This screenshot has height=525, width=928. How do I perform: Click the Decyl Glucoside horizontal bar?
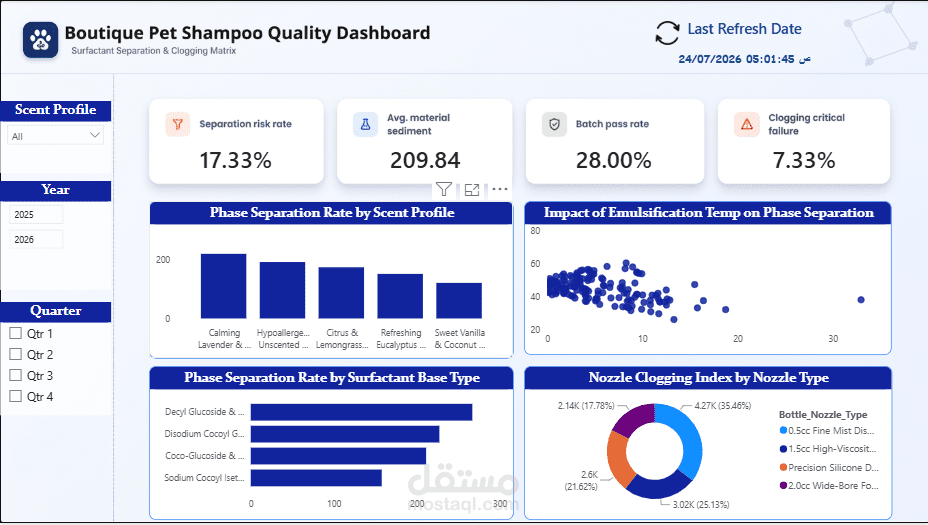pyautogui.click(x=362, y=412)
